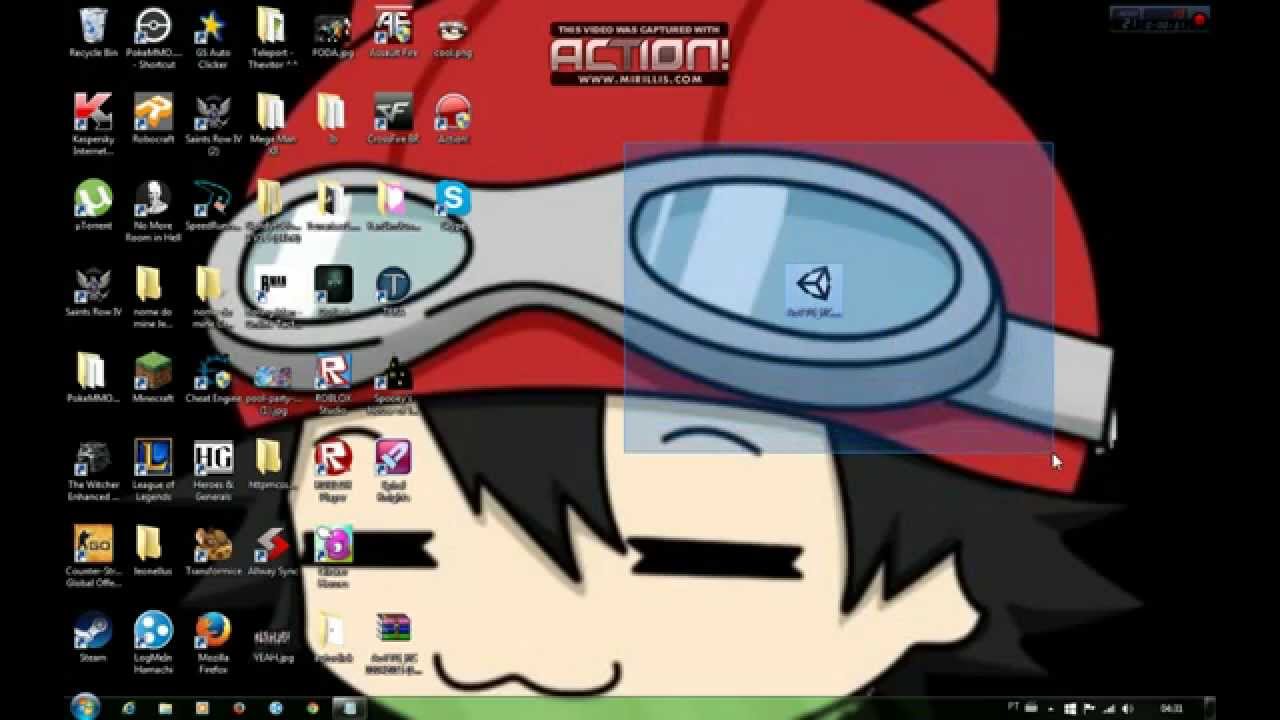The image size is (1280, 720).
Task: Select the GS Auto Clicker star icon
Action: (212, 38)
